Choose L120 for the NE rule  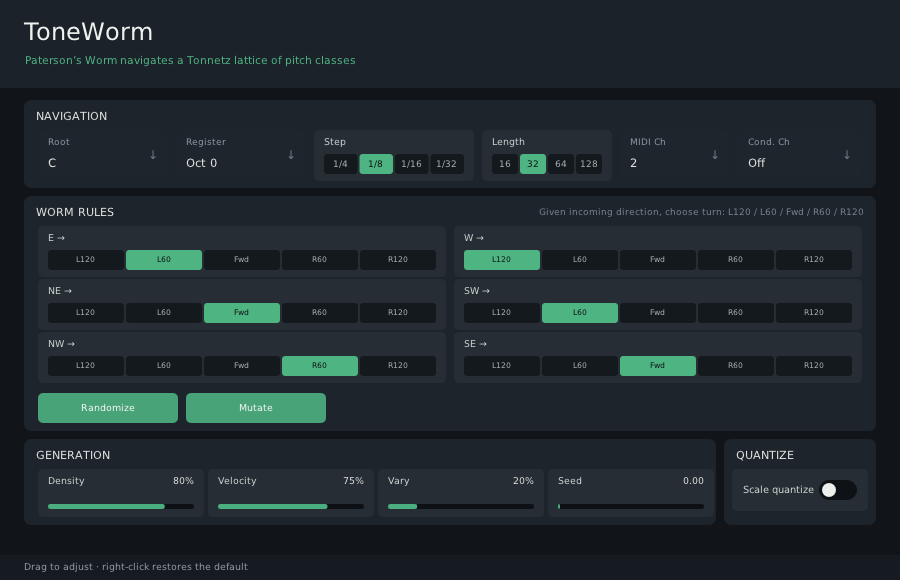click(86, 312)
